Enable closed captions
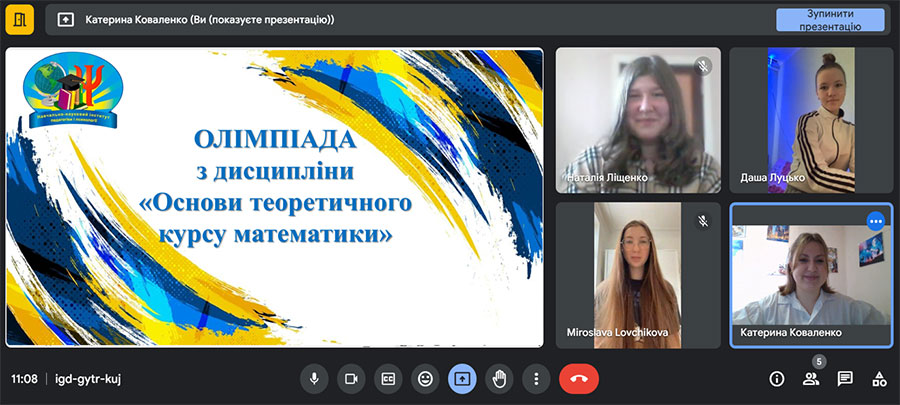The height and width of the screenshot is (405, 900). point(389,379)
